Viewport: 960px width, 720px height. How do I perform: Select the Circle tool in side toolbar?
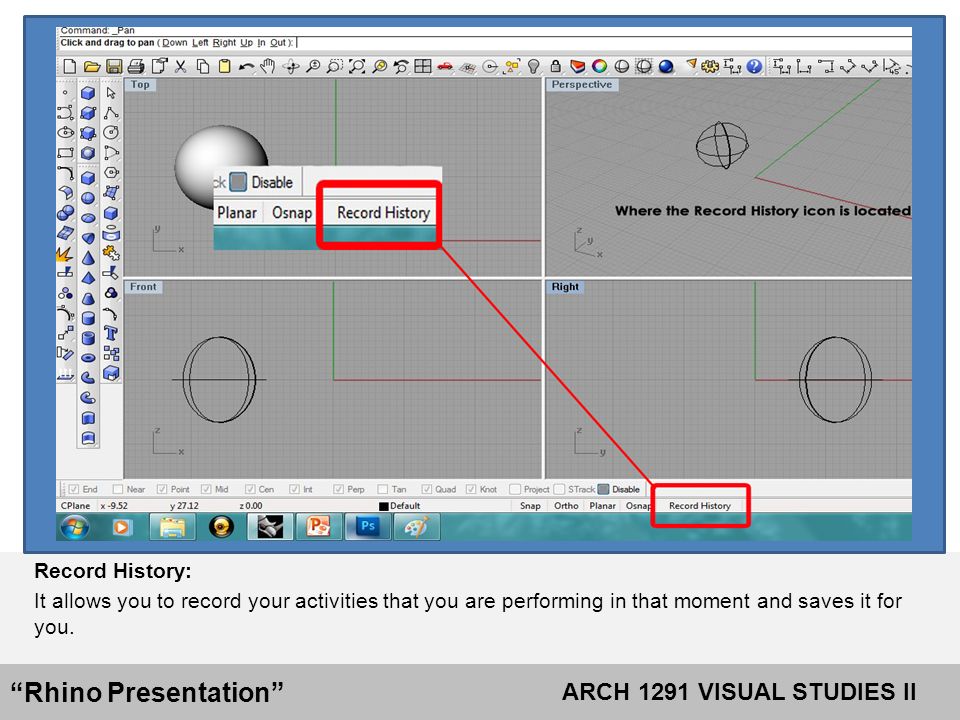coord(111,132)
